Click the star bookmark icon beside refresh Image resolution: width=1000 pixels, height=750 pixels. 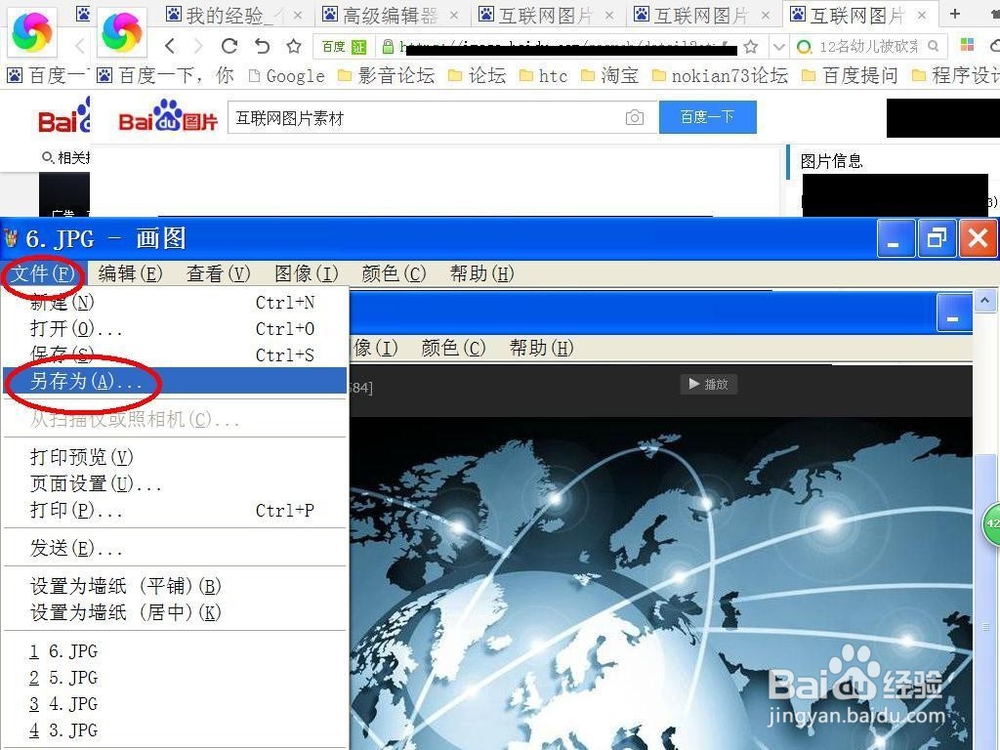293,46
